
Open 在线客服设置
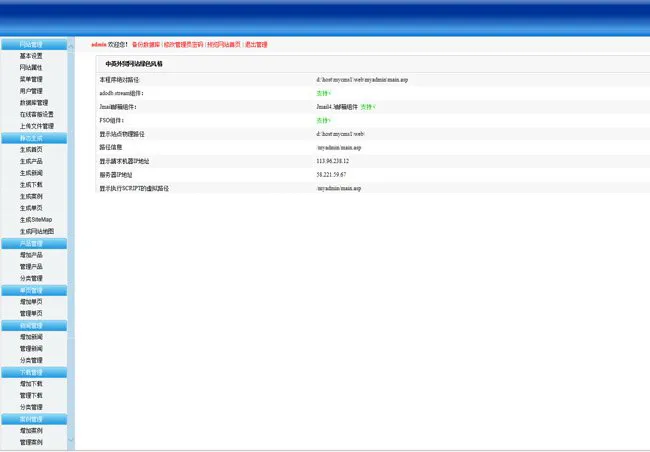click(36, 114)
